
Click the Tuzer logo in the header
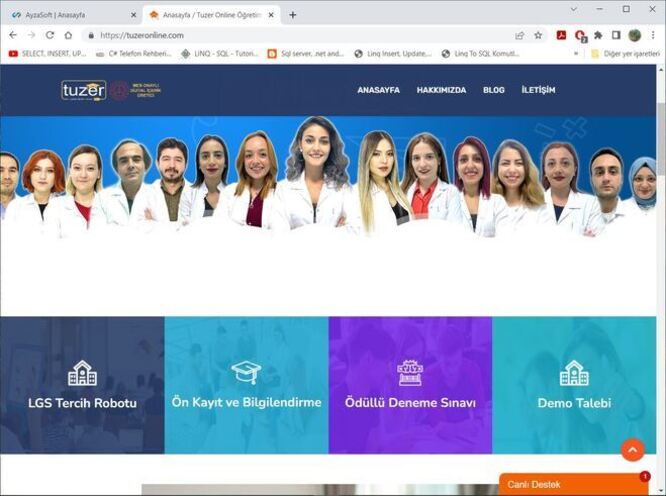pos(85,90)
